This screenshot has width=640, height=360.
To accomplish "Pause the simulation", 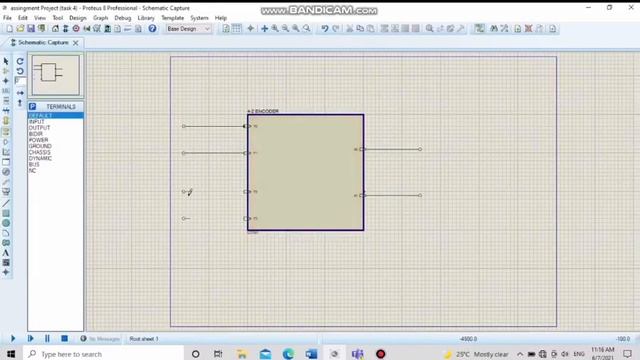I will (47, 338).
